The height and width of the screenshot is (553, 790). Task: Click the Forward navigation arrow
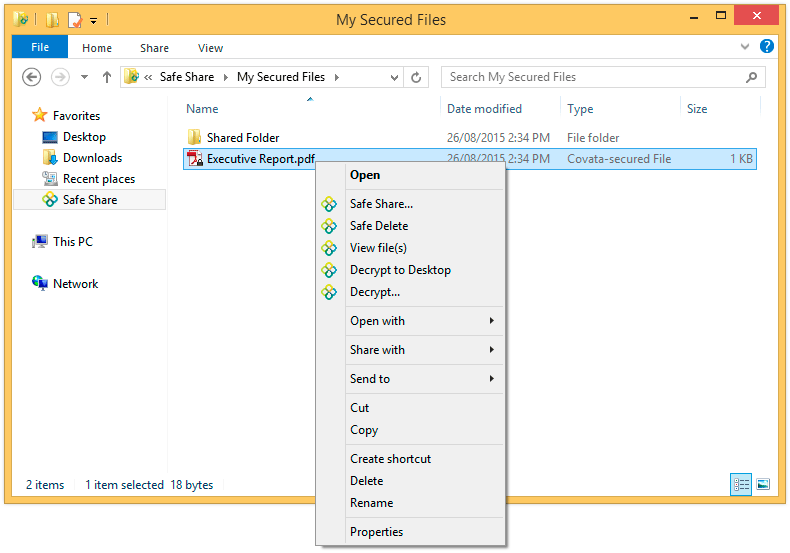pos(60,77)
